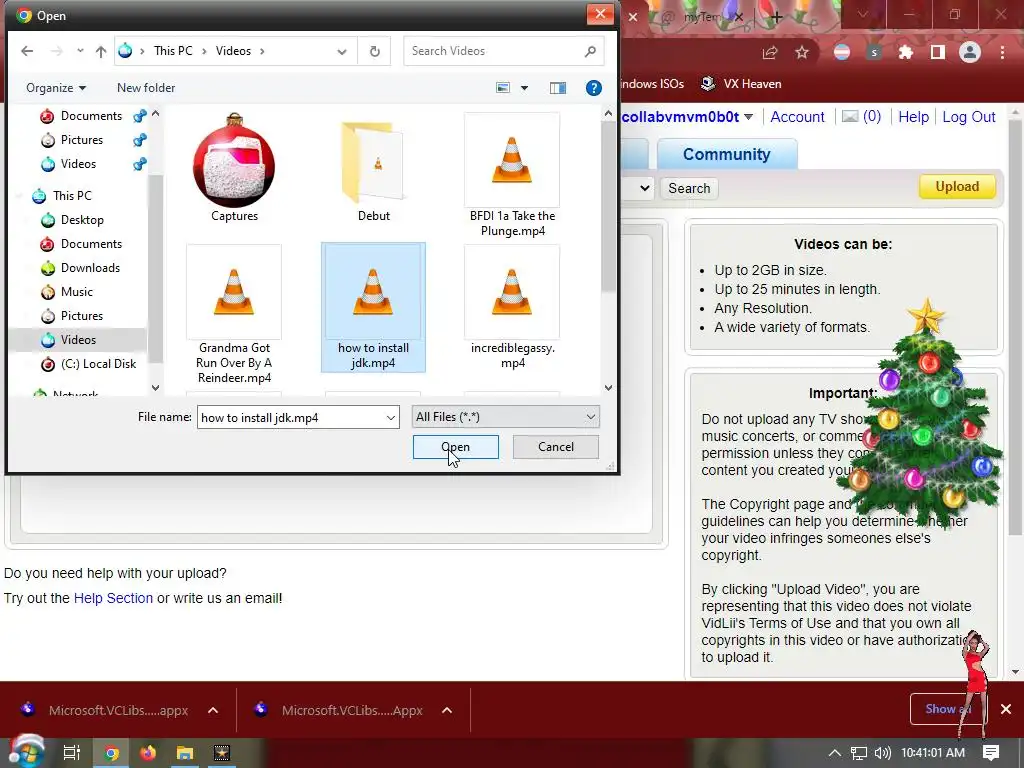Click the Search button in VidLii
This screenshot has width=1024, height=768.
tap(689, 188)
